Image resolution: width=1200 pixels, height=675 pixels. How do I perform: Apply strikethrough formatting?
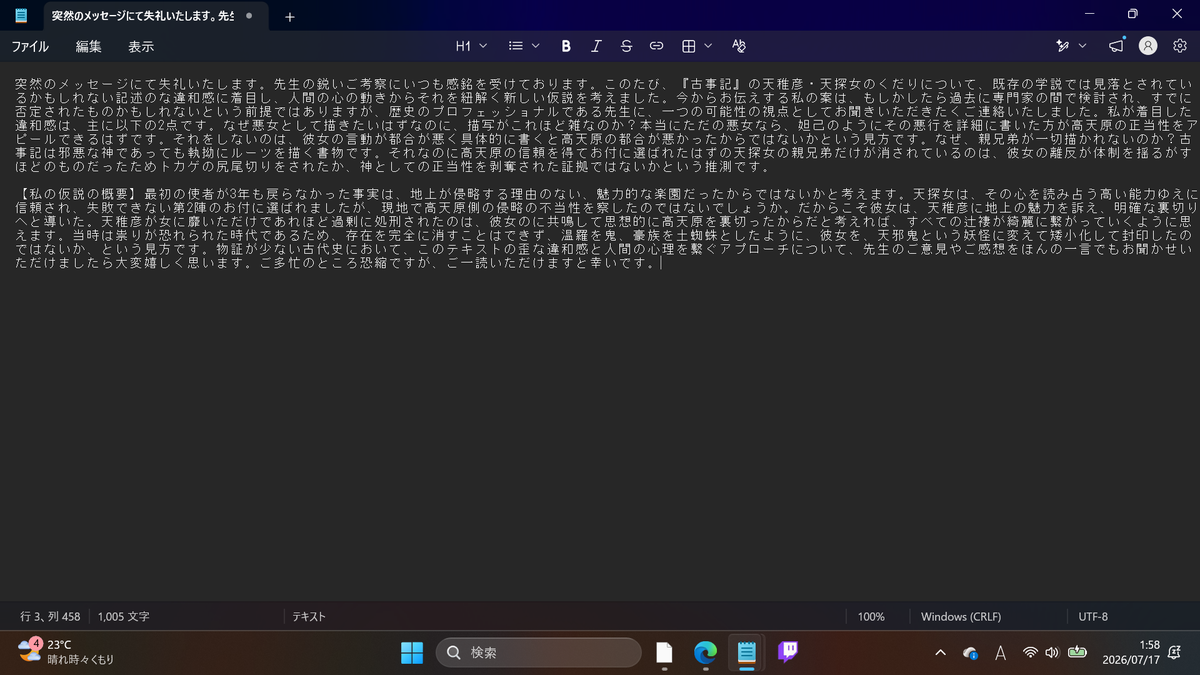(626, 46)
